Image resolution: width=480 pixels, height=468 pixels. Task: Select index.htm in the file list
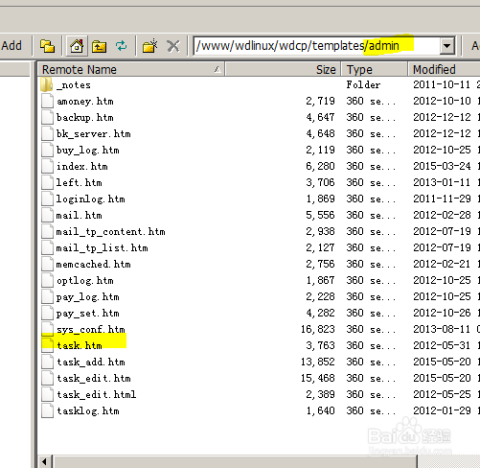(x=82, y=166)
